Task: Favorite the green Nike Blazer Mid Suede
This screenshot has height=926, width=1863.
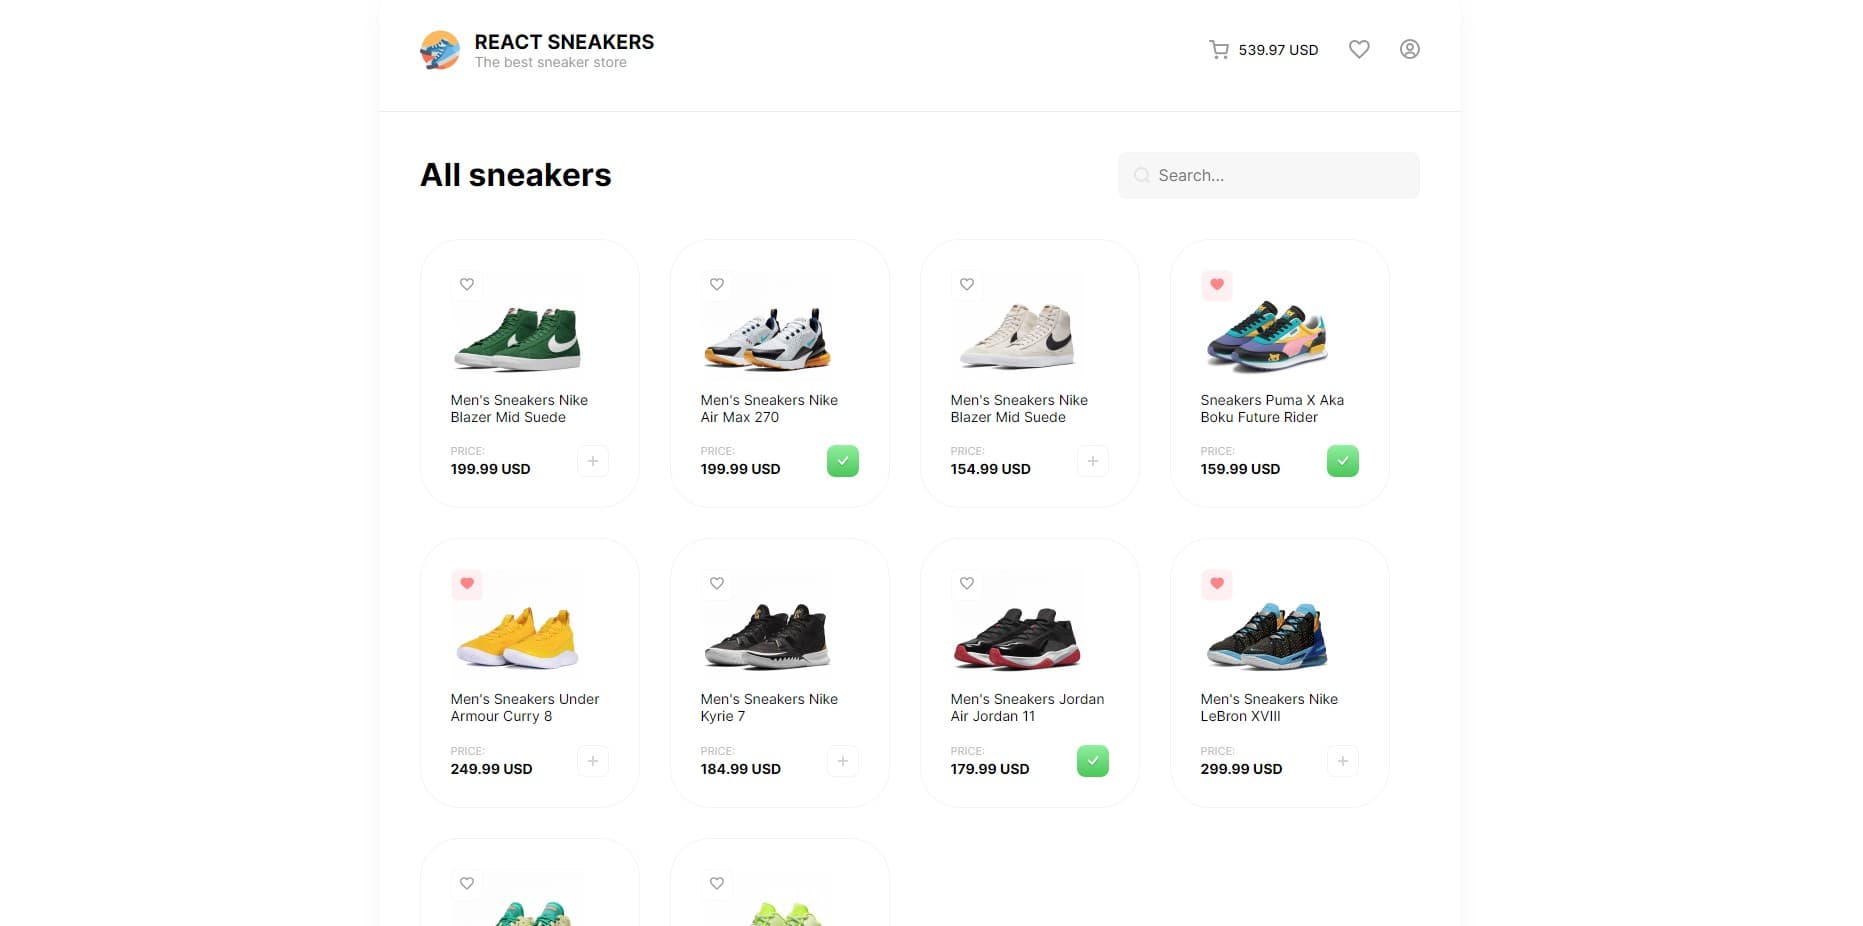Action: pos(467,285)
